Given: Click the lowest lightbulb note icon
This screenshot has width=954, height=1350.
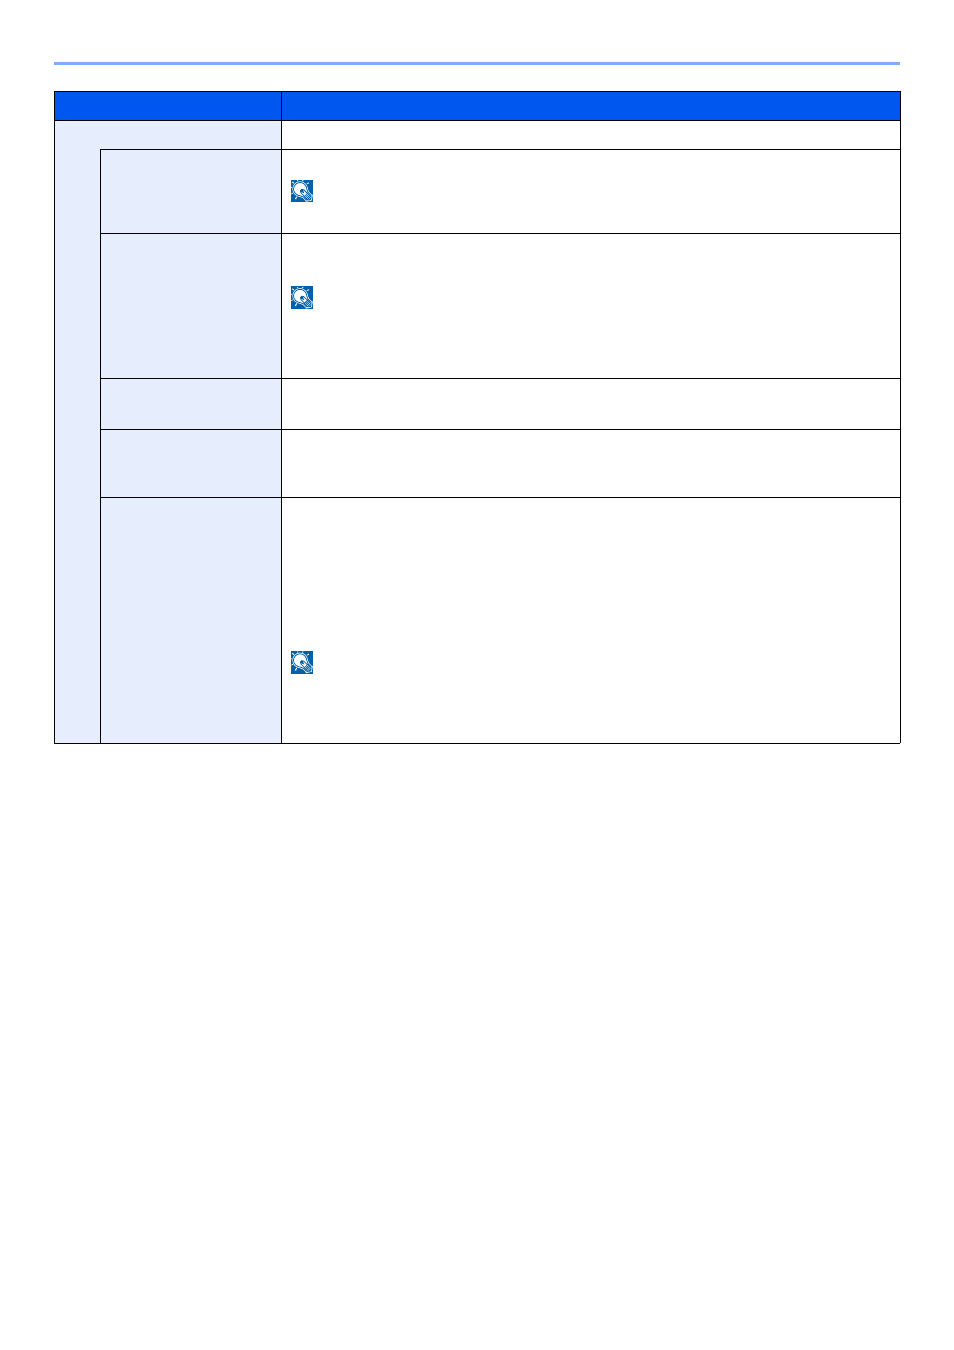Looking at the screenshot, I should click(302, 662).
